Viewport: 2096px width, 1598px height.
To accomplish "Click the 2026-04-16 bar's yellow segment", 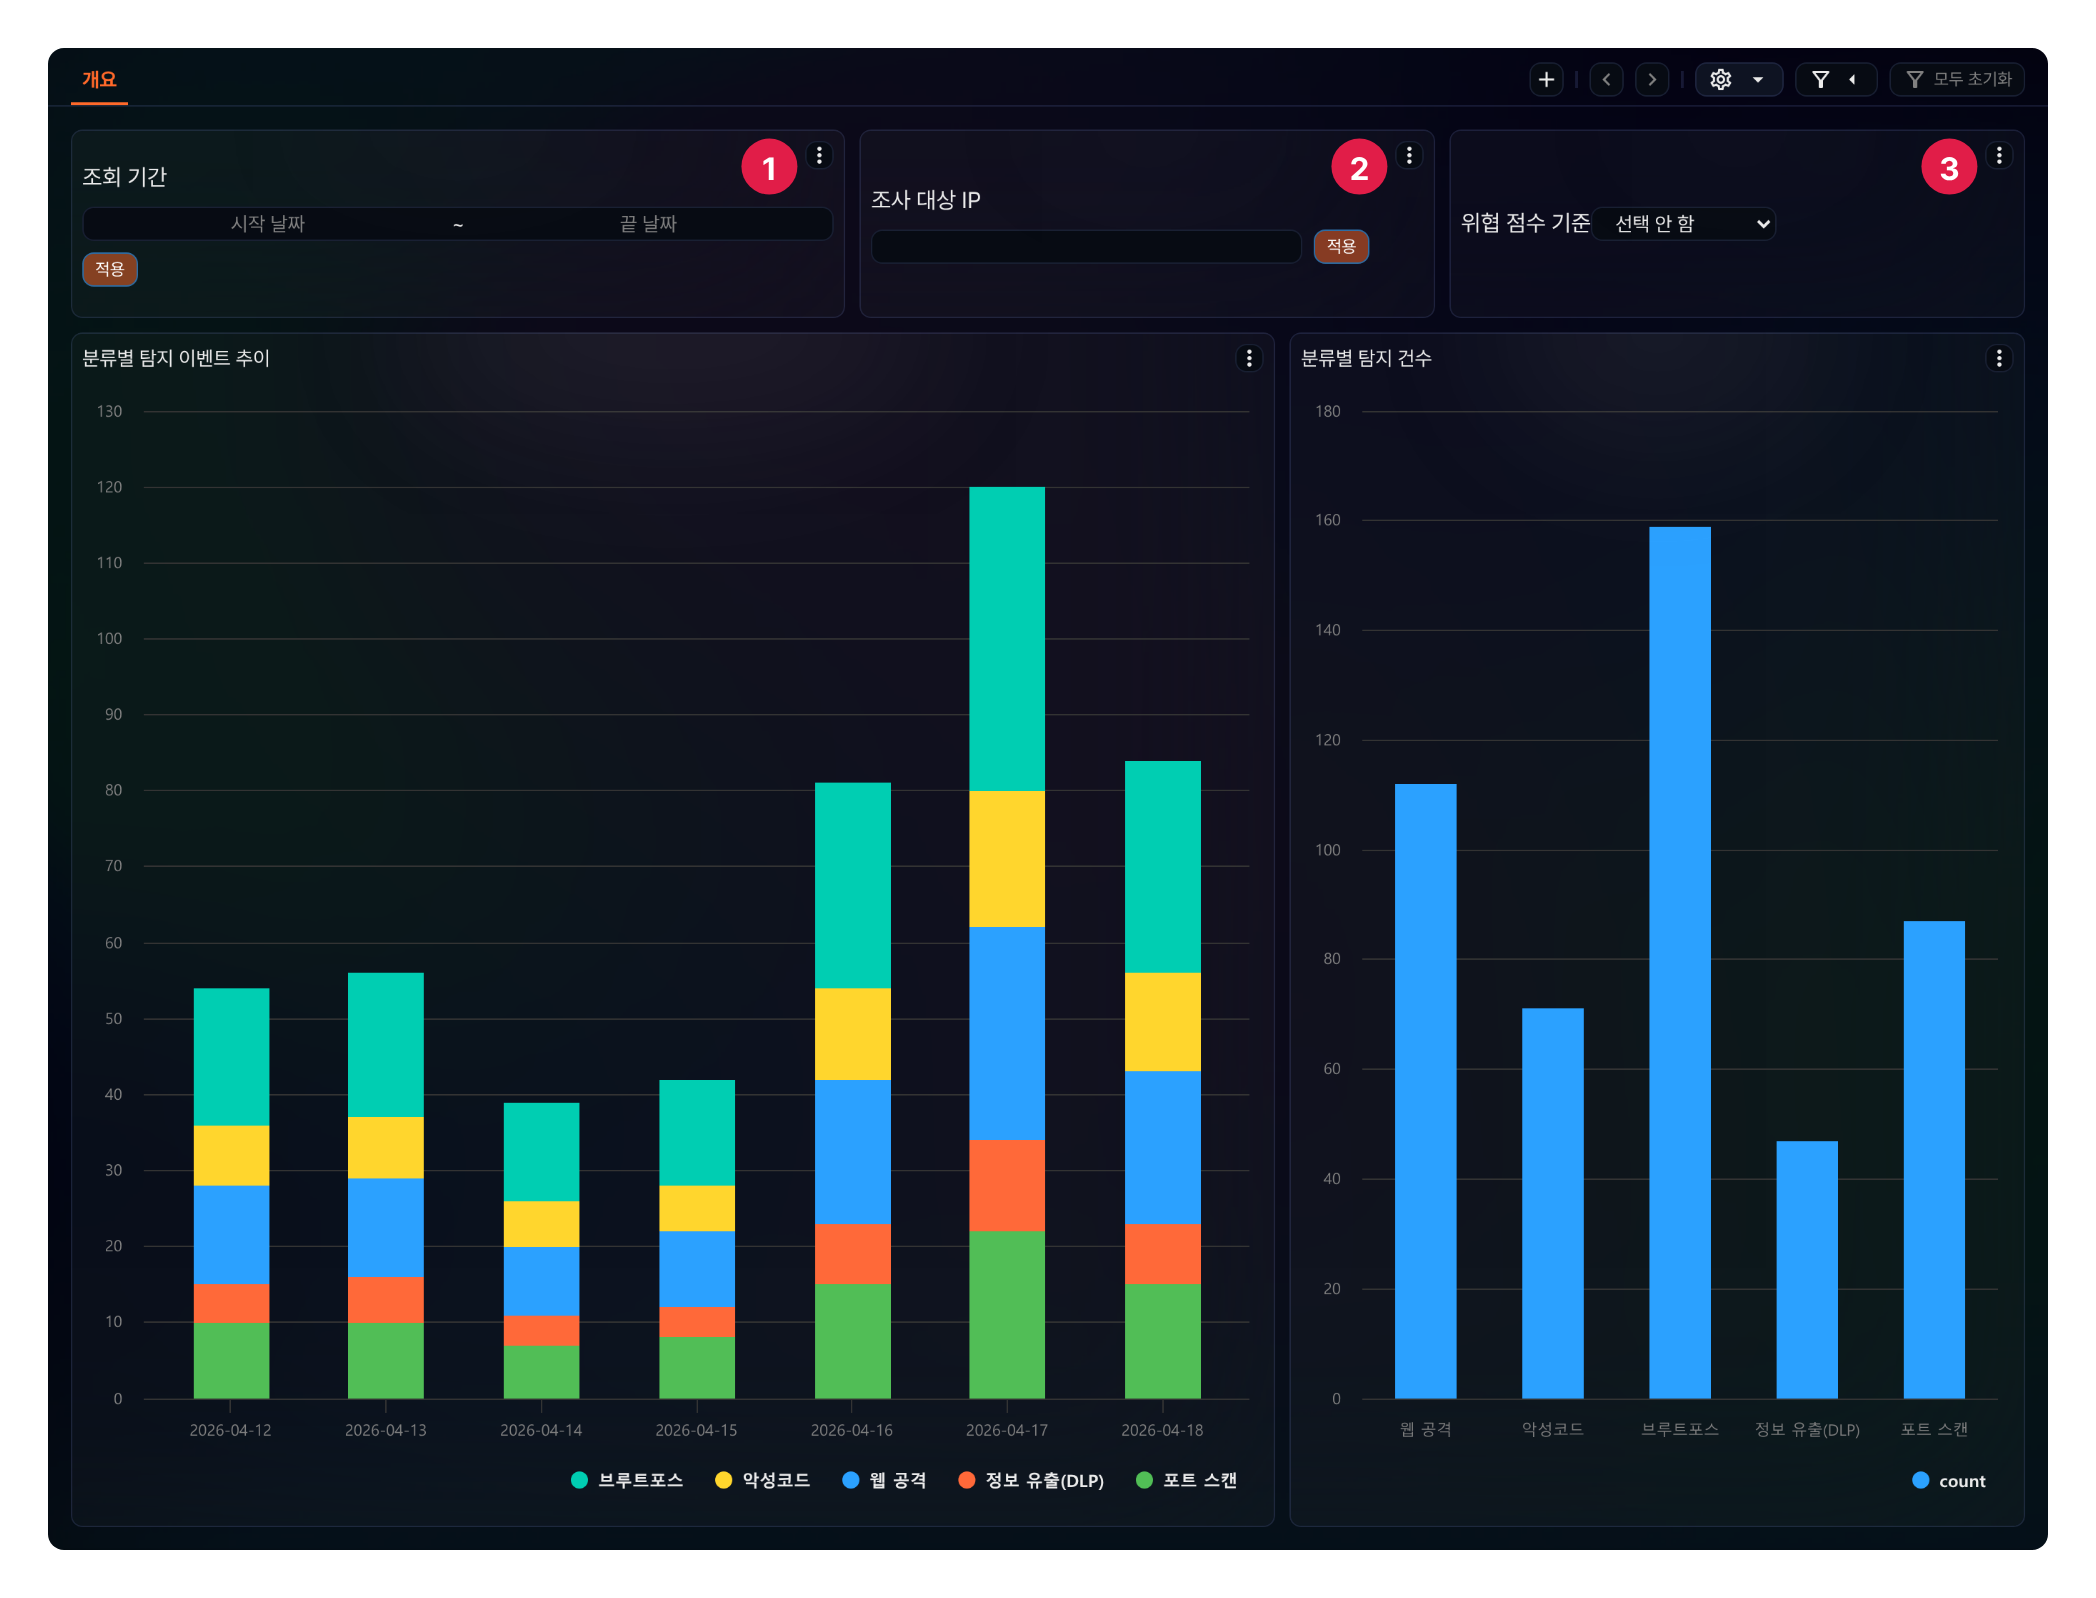I will click(853, 1034).
